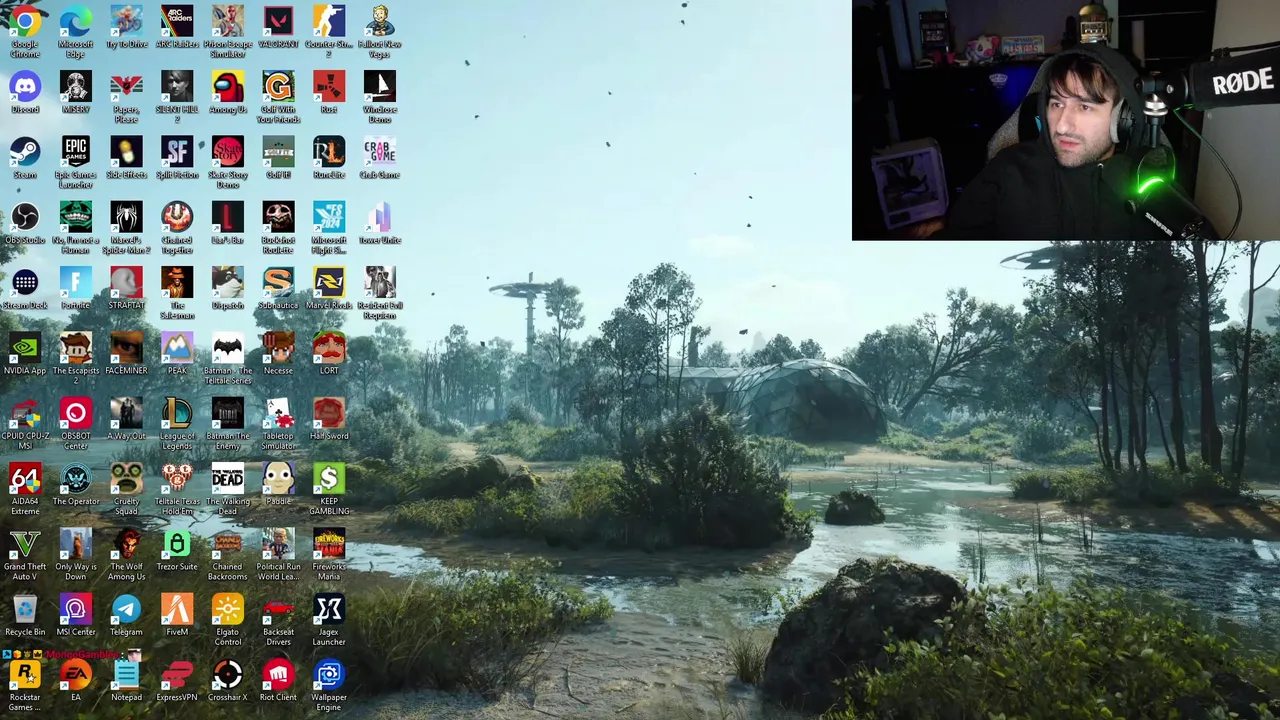The width and height of the screenshot is (1280, 720).
Task: Select the Golf With Your Friends icon
Action: point(278,87)
